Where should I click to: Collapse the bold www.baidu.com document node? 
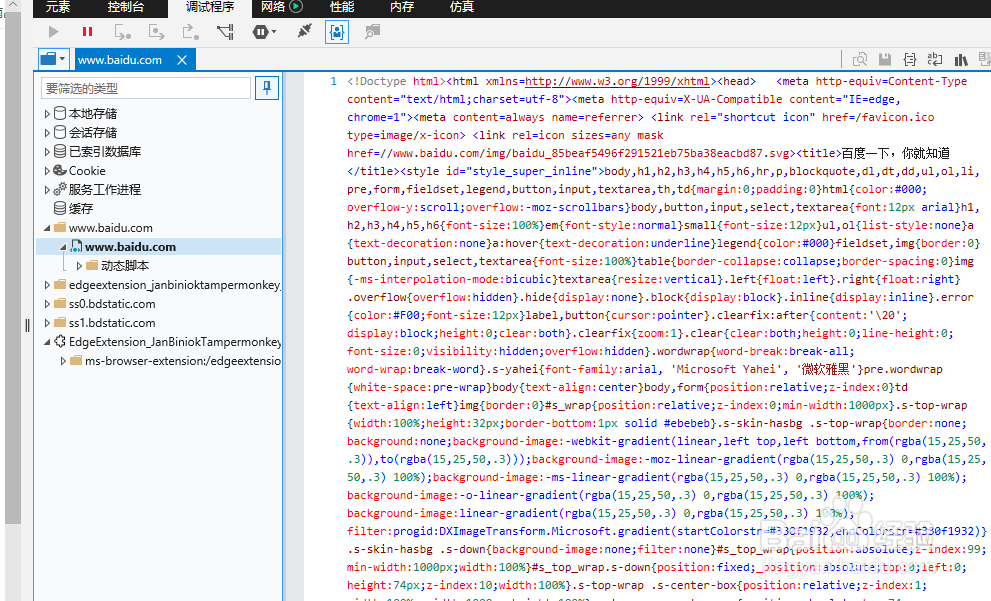tap(63, 247)
